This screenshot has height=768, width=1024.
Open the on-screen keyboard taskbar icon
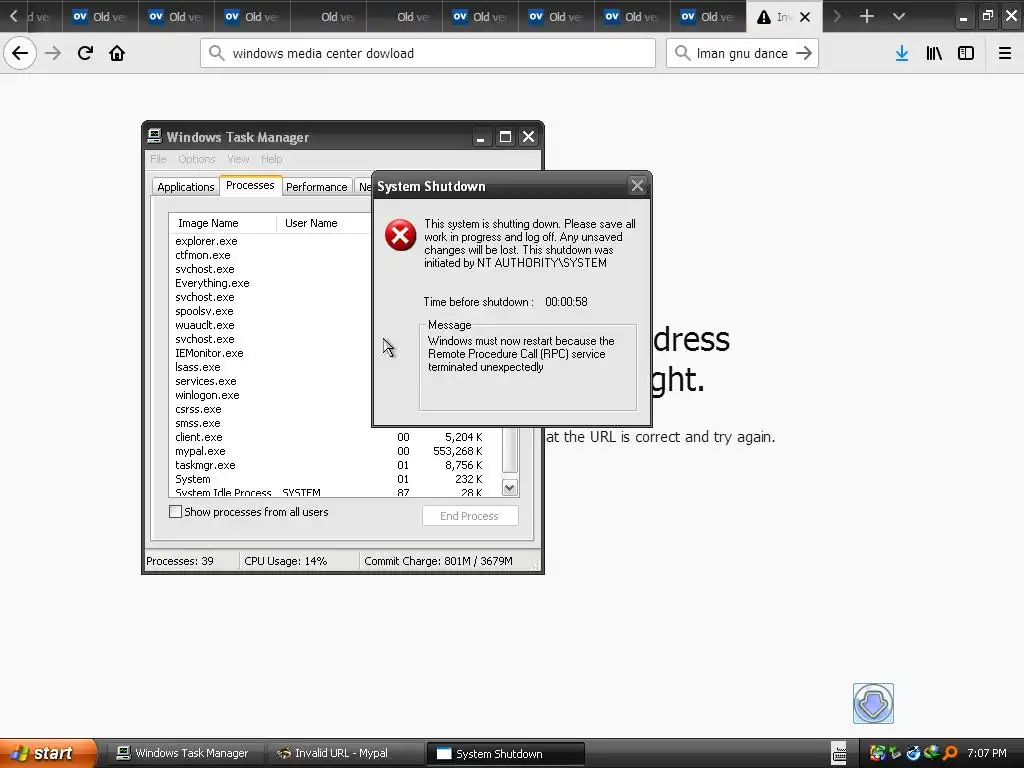coord(839,753)
